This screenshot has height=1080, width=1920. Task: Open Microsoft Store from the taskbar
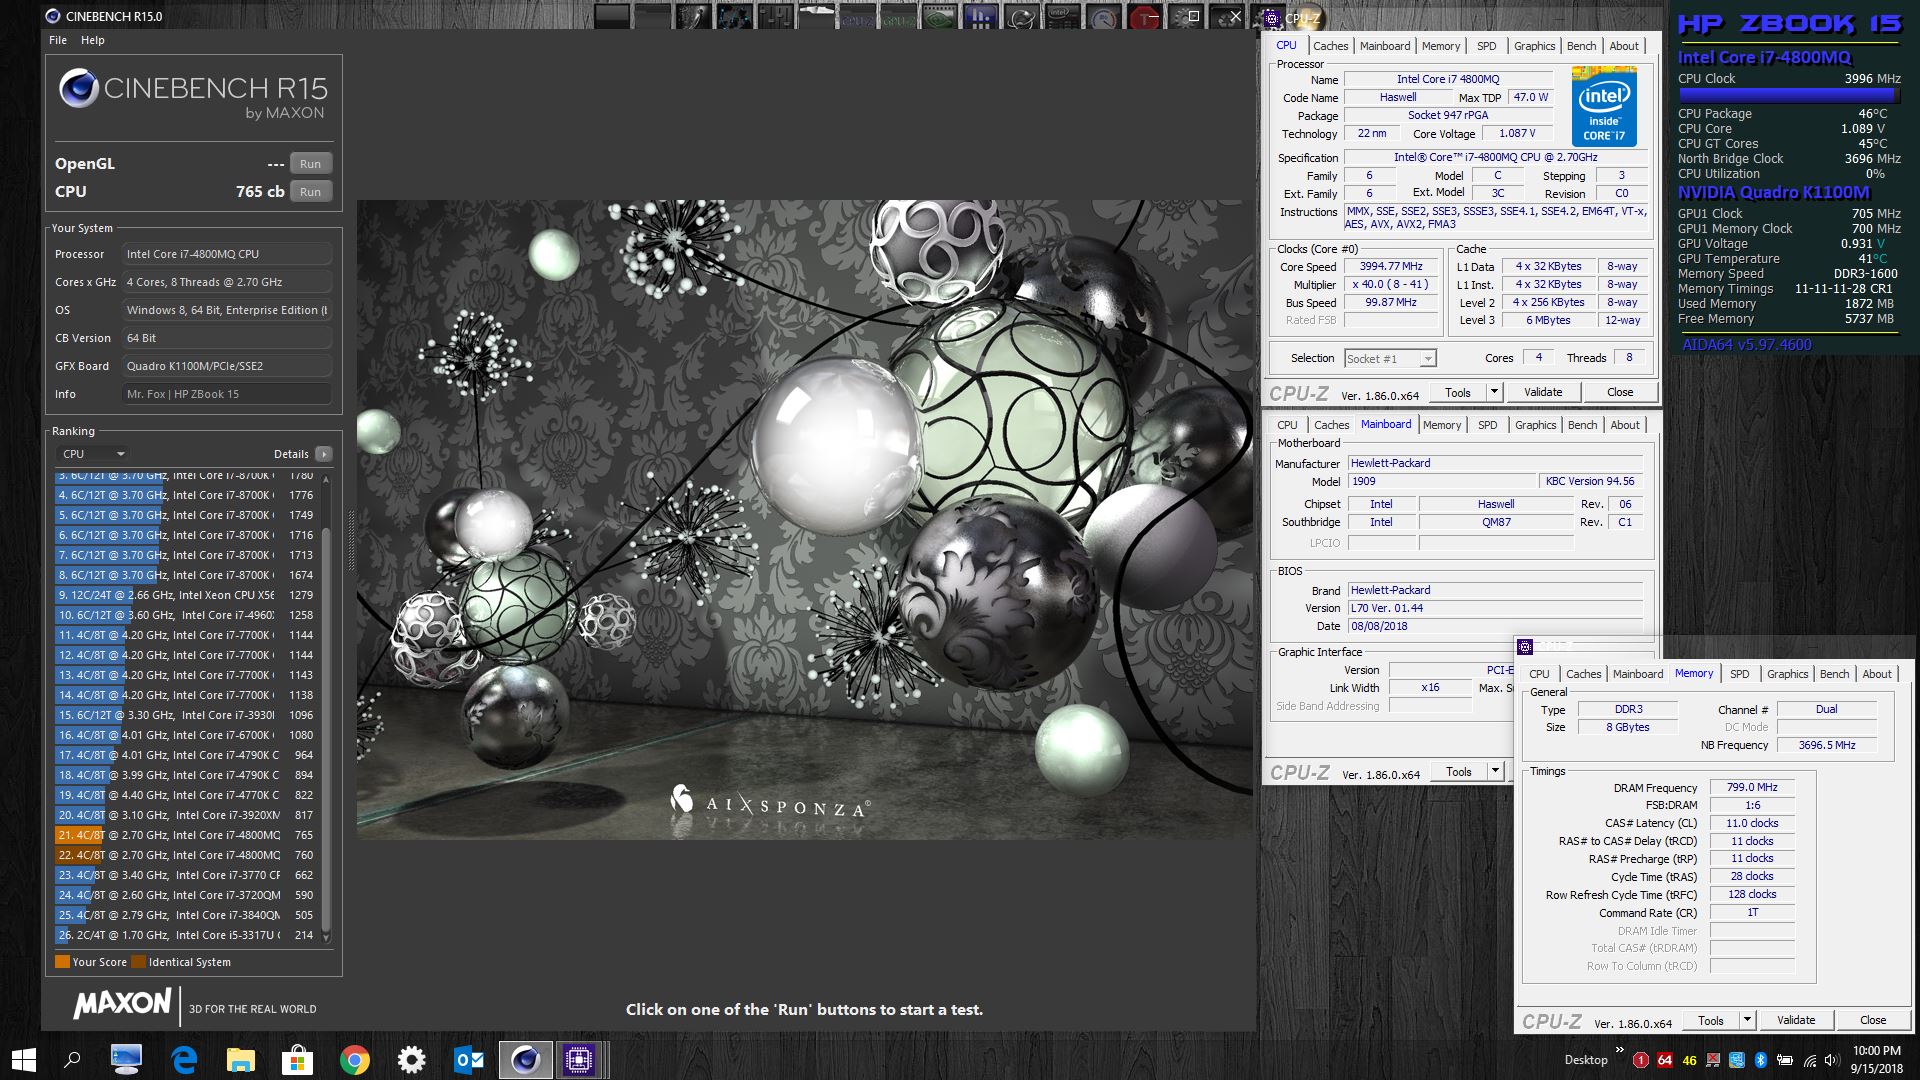pyautogui.click(x=298, y=1059)
